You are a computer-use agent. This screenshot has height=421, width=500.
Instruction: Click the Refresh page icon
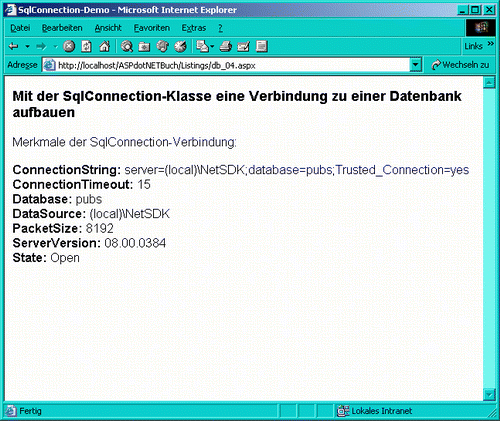click(x=87, y=46)
